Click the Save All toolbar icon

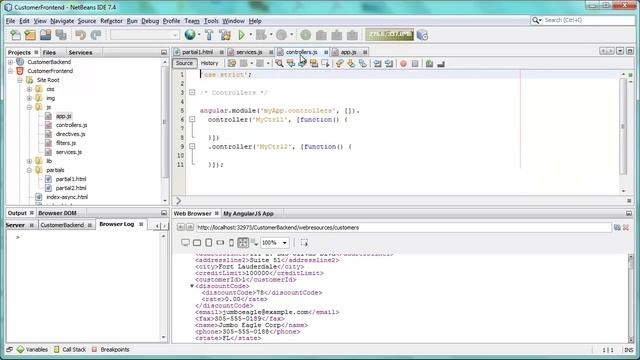click(61, 35)
